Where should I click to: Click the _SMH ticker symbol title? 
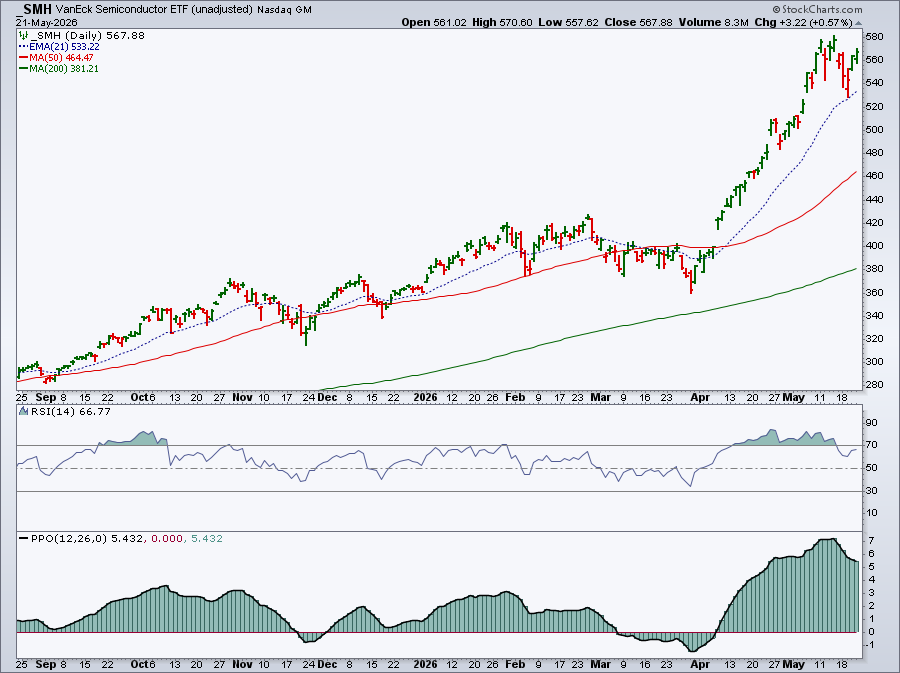(34, 9)
